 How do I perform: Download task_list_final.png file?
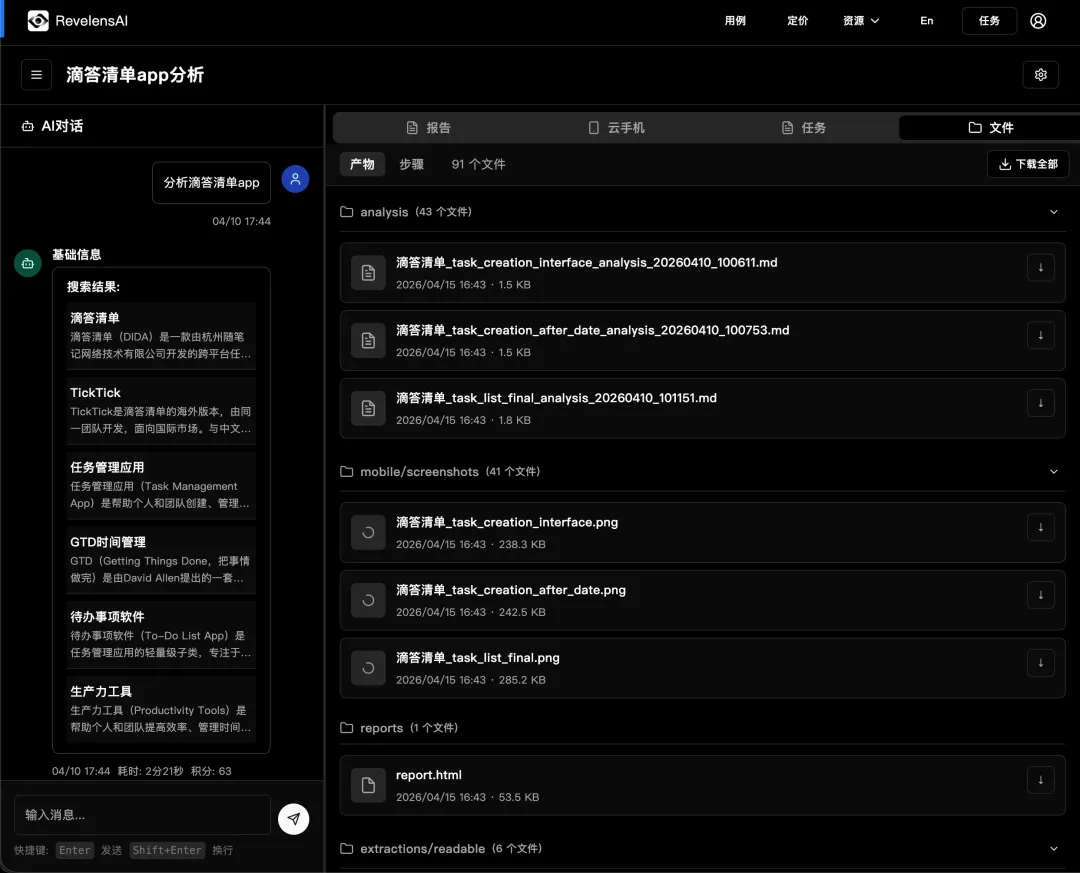[x=1041, y=663]
